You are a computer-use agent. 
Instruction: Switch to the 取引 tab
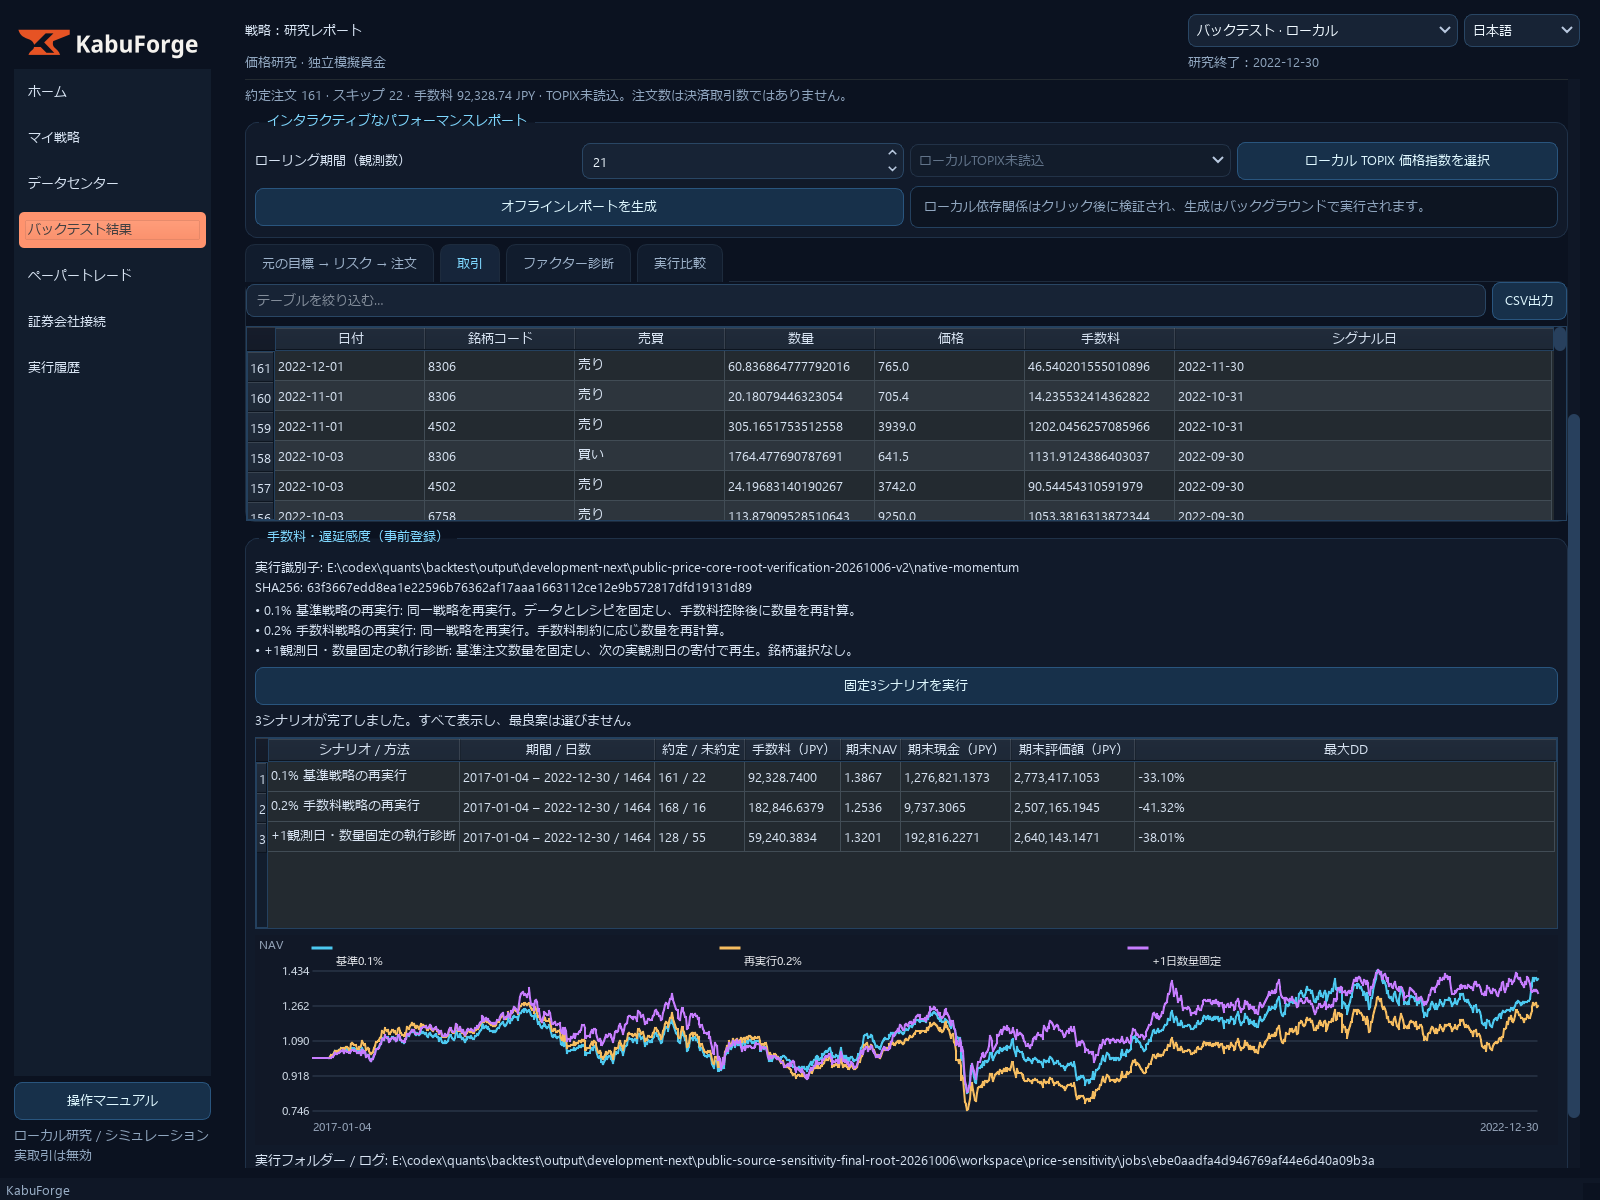(x=470, y=263)
